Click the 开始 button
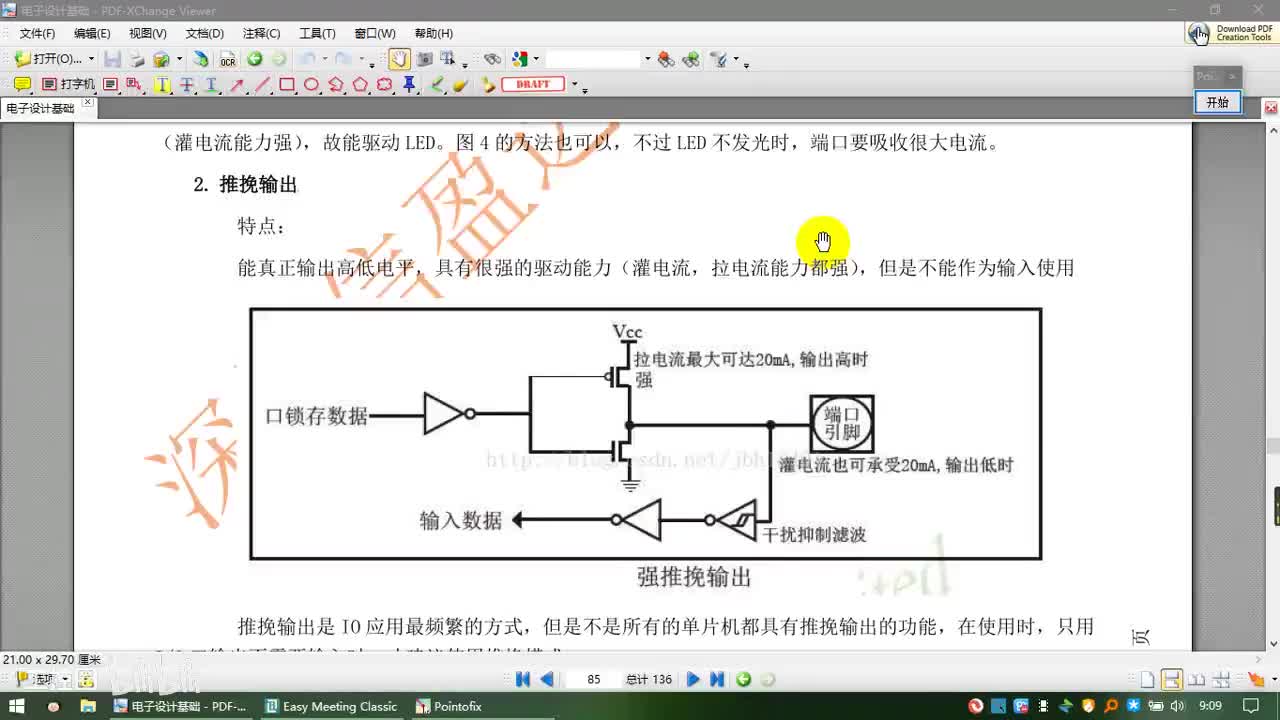 point(1217,102)
